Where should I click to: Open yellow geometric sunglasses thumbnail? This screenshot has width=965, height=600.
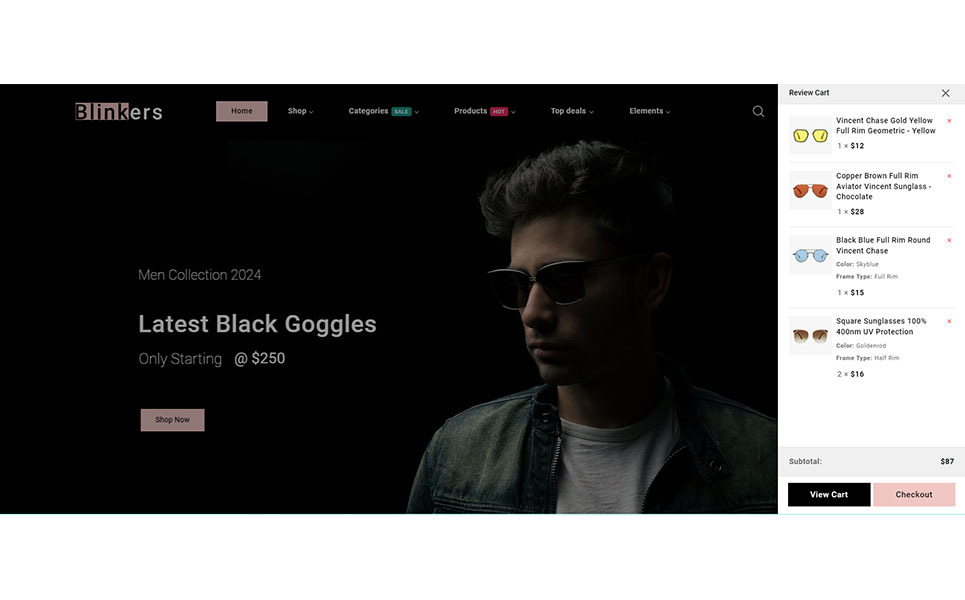pos(810,135)
